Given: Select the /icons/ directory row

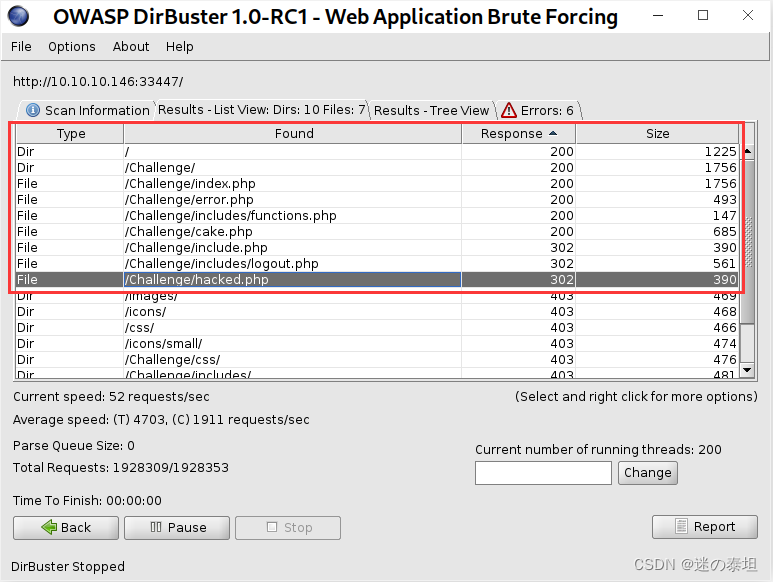Looking at the screenshot, I should [377, 311].
